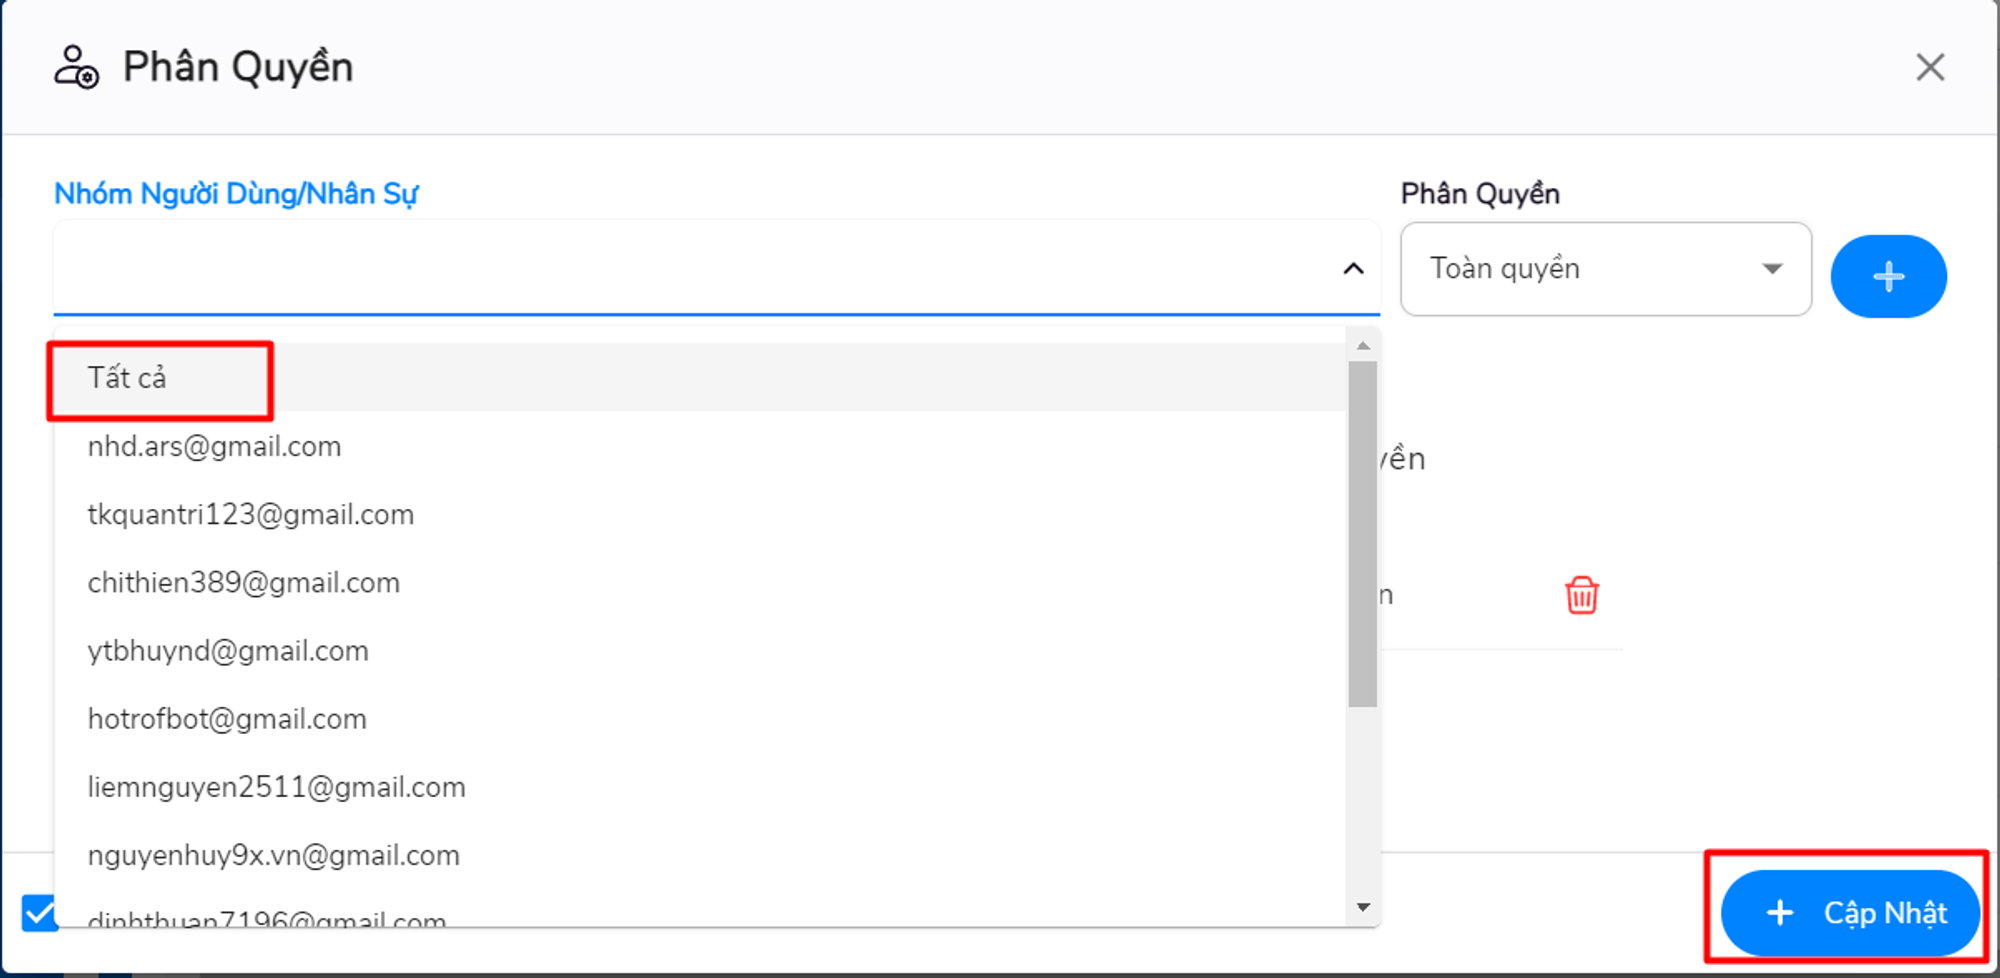Open the Toàn quyền permission dropdown
Image resolution: width=2000 pixels, height=978 pixels.
click(1605, 269)
